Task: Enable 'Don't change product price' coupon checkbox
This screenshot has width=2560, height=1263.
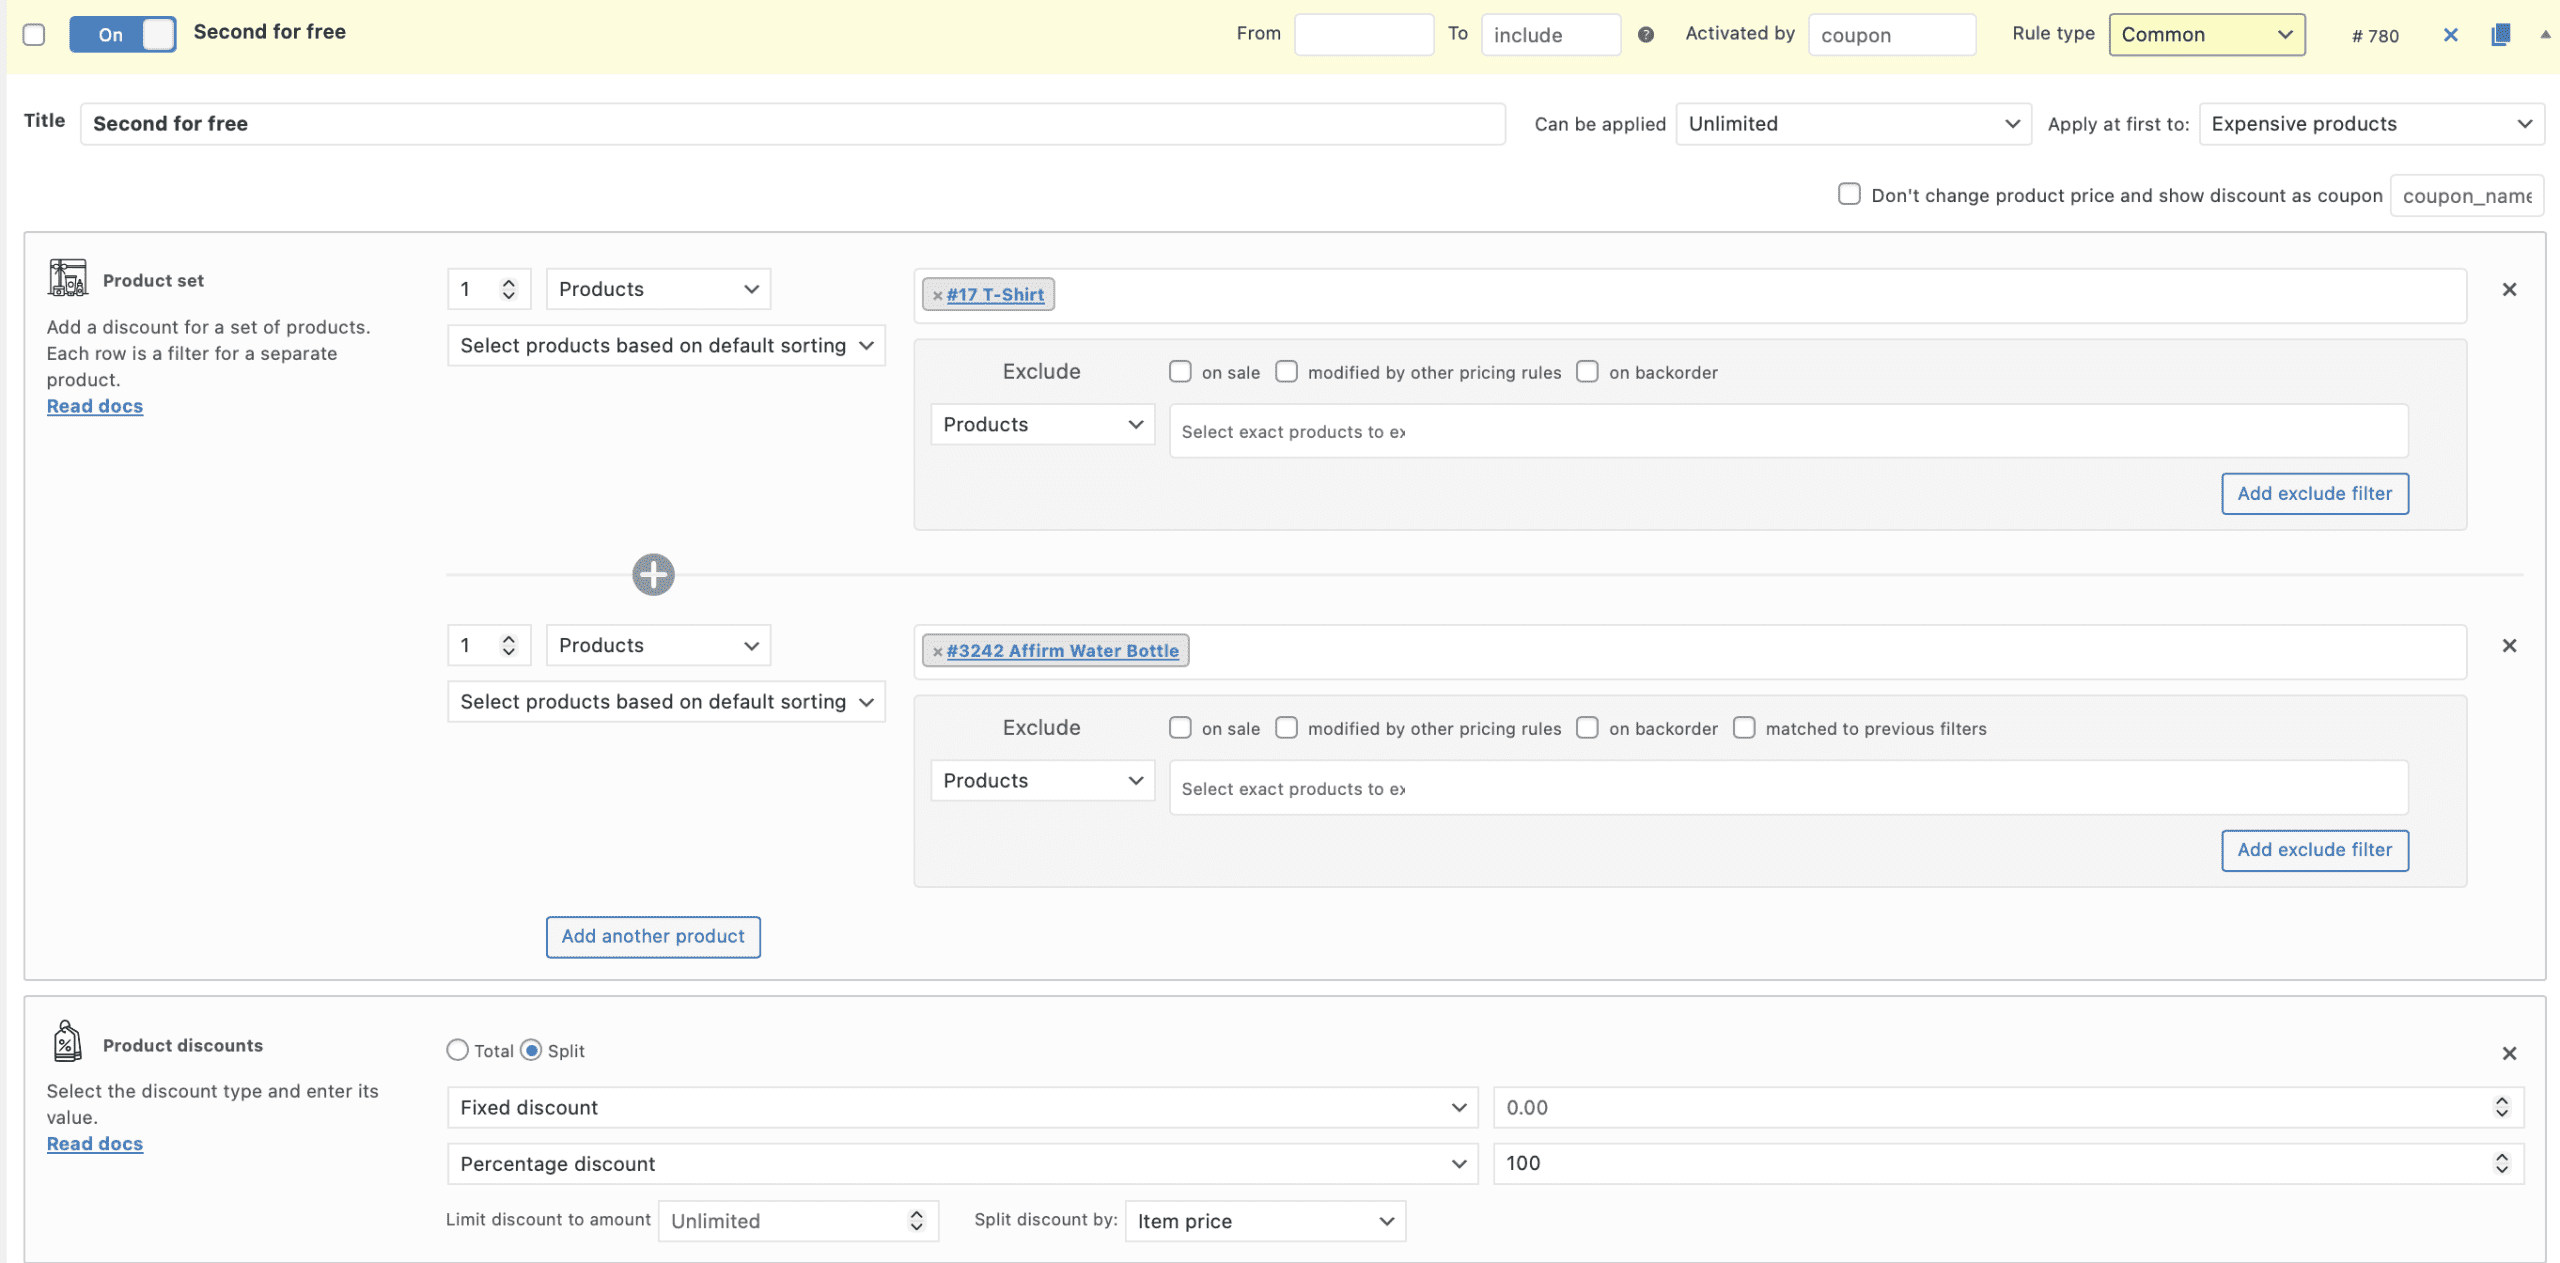Action: [x=1849, y=194]
